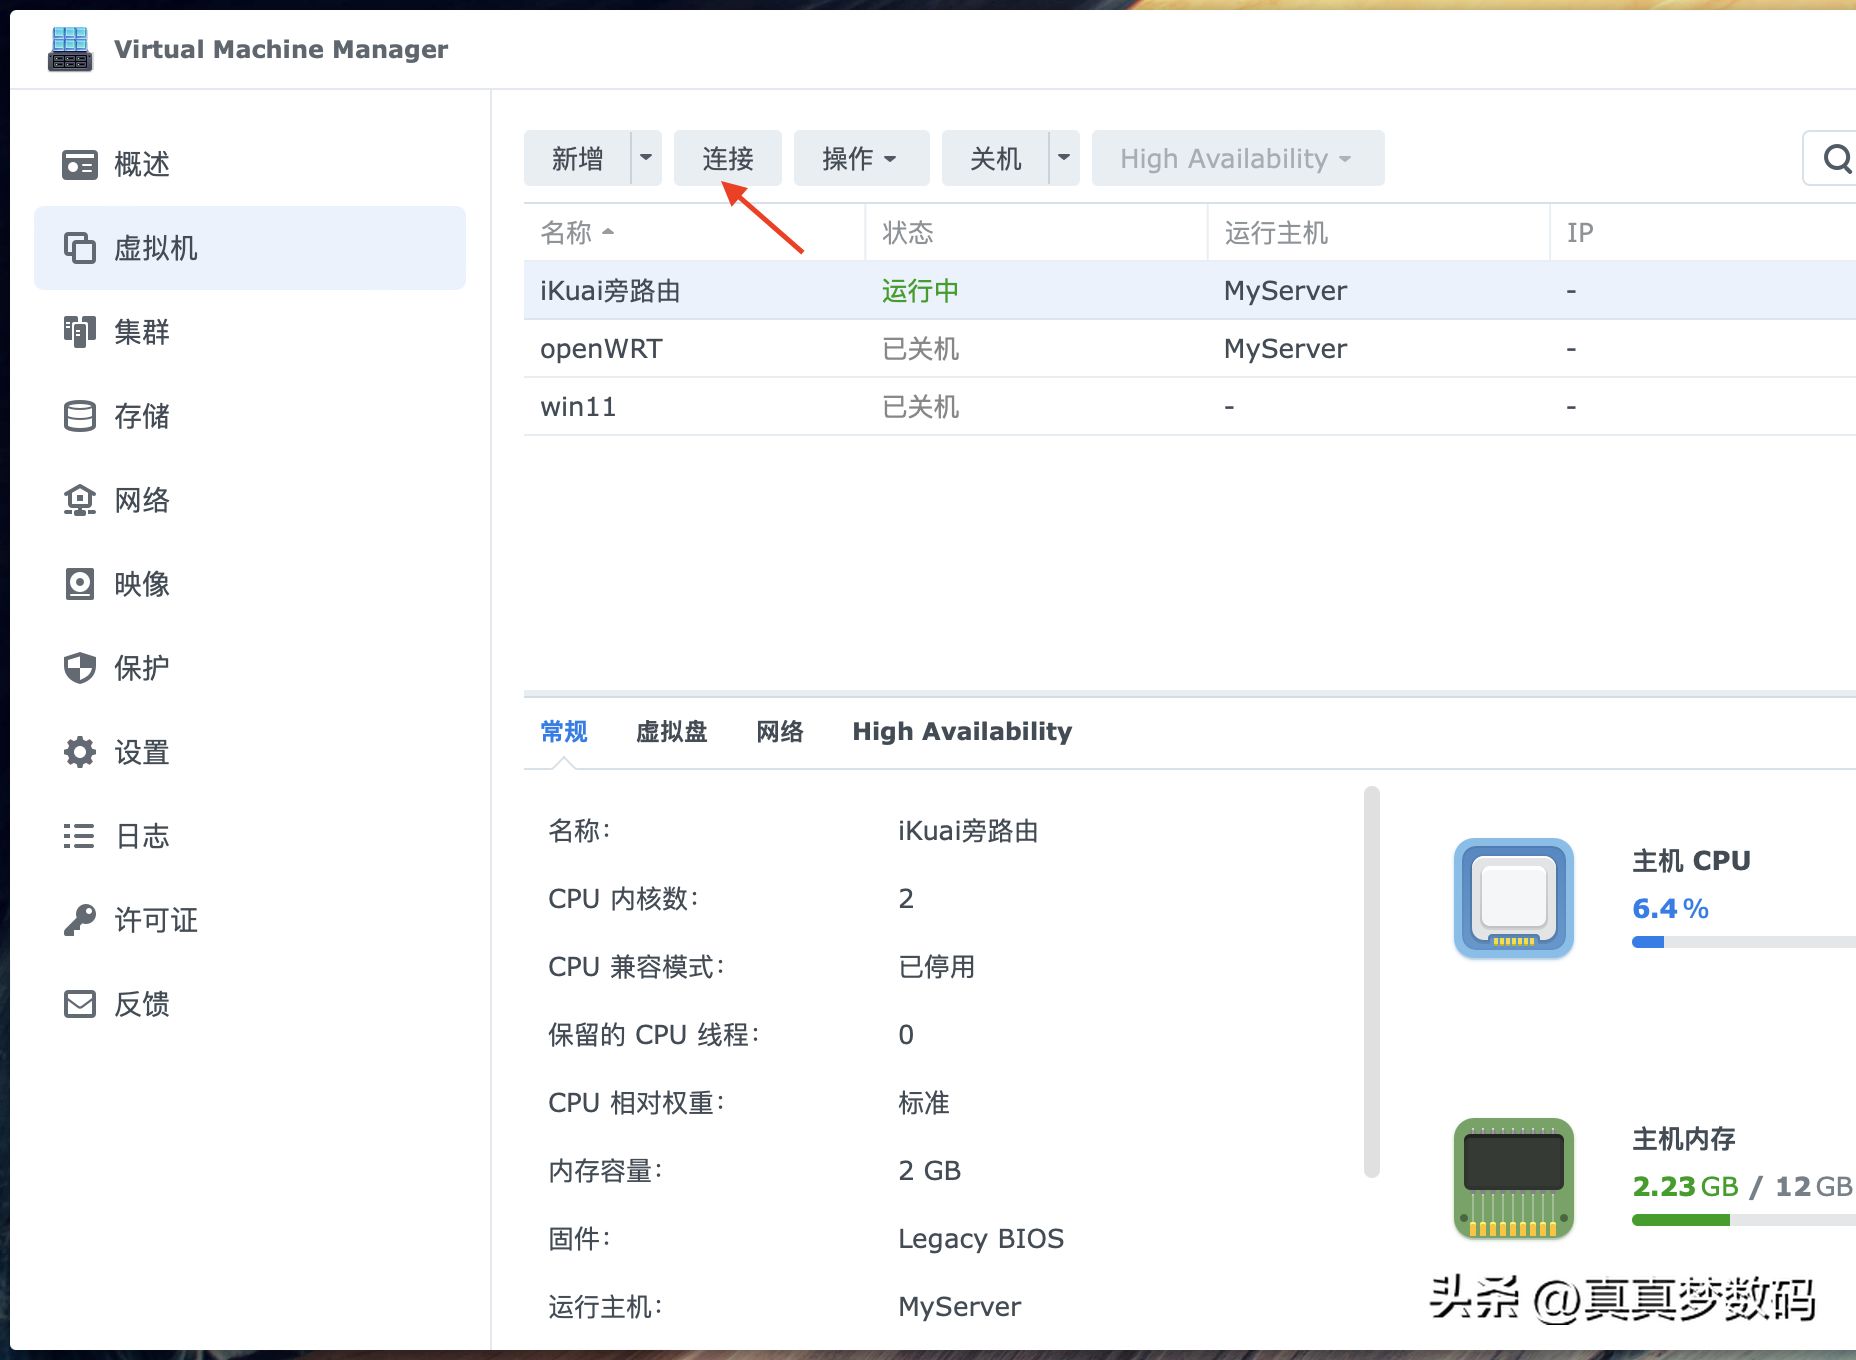Click the Virtual Machine Manager app icon

point(70,49)
